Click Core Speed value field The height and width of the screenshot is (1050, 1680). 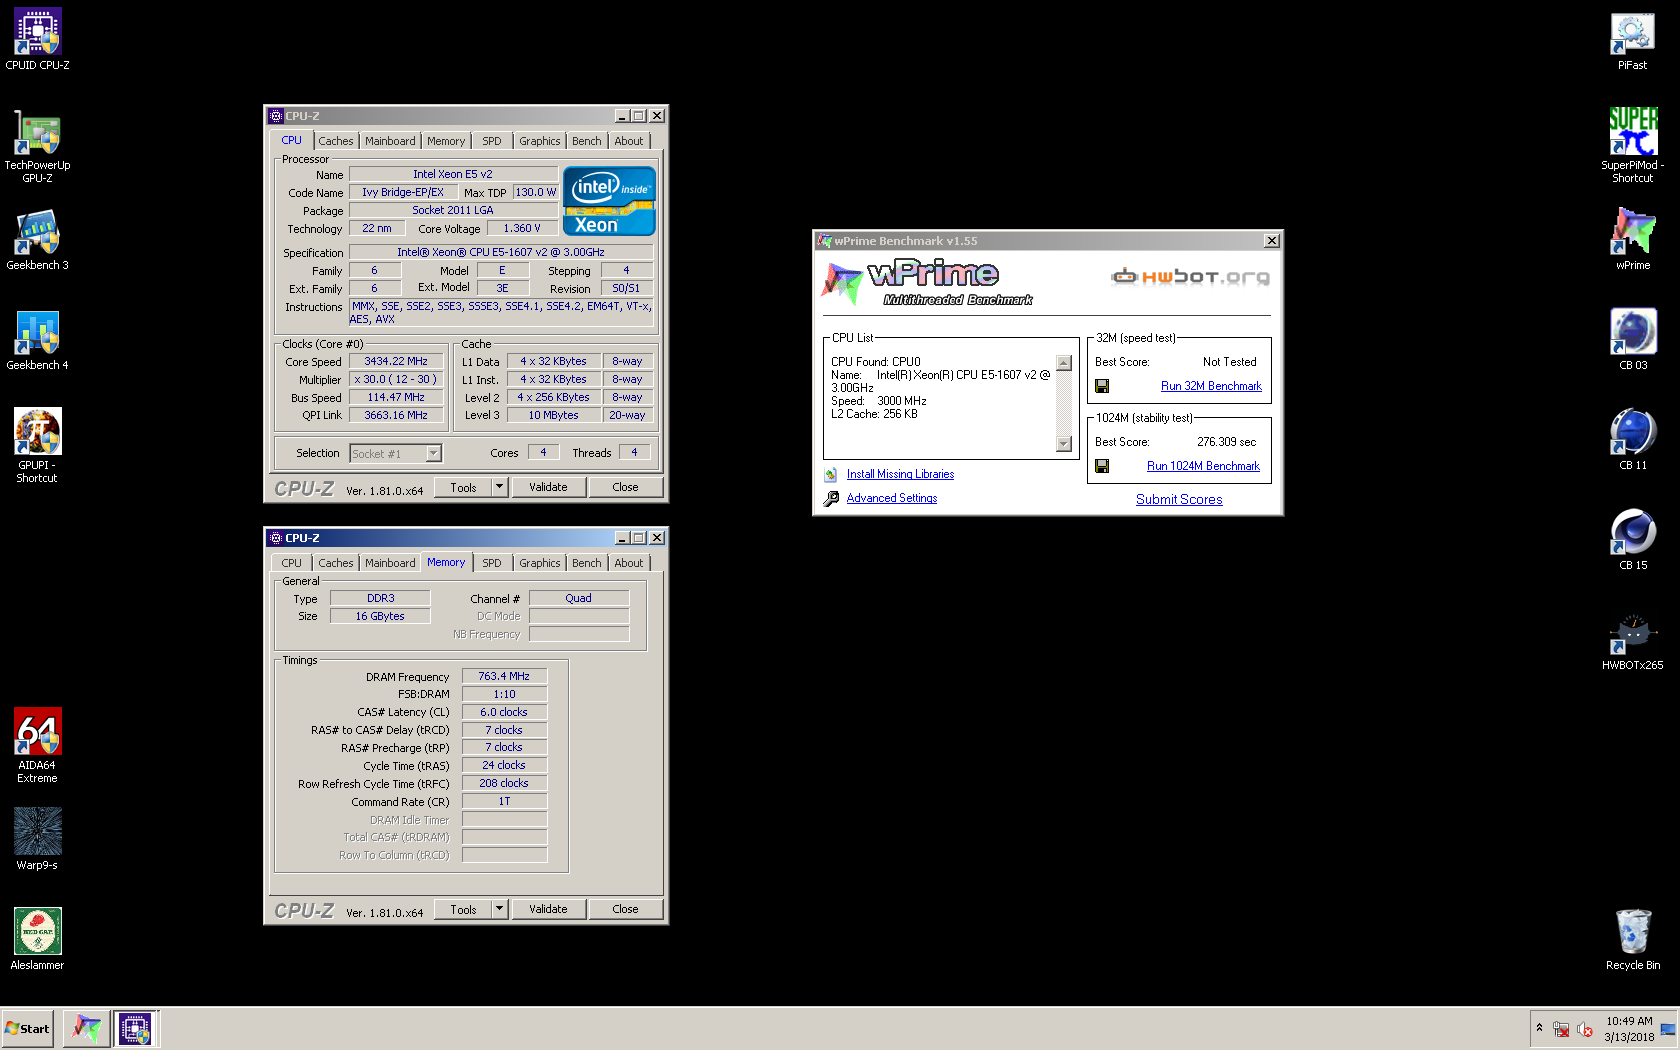(x=396, y=361)
